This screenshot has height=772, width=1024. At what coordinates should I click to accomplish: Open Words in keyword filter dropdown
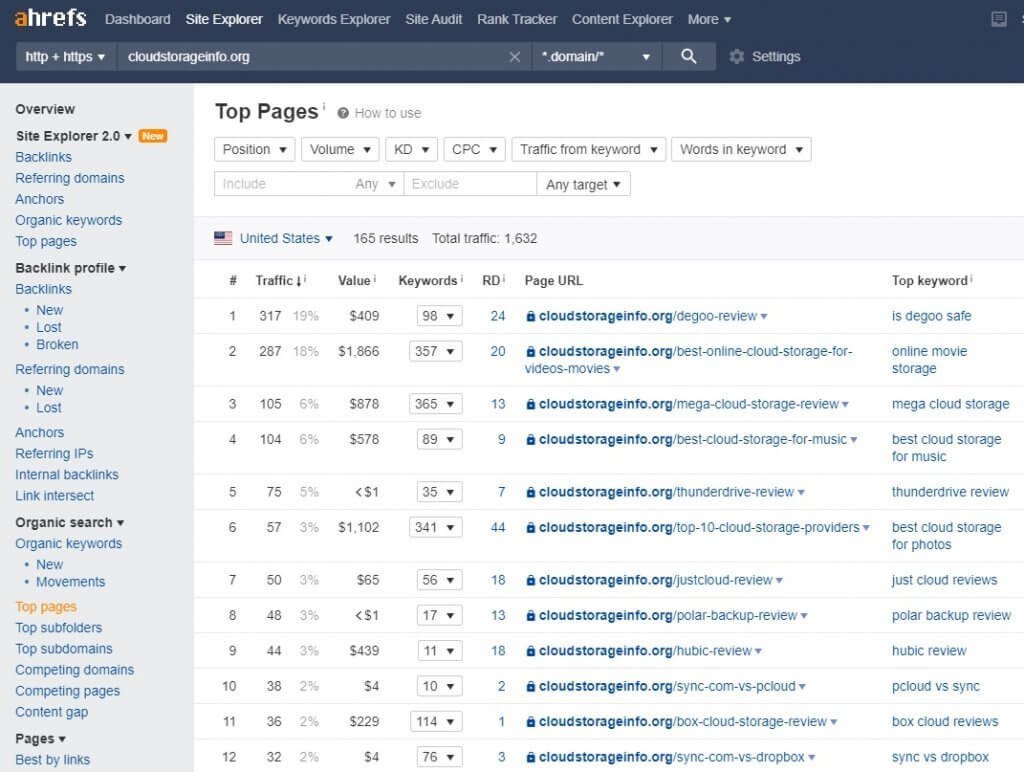point(741,150)
